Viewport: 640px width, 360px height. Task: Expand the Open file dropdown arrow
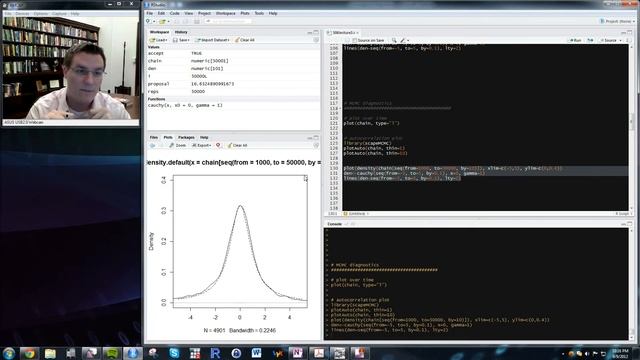click(168, 21)
